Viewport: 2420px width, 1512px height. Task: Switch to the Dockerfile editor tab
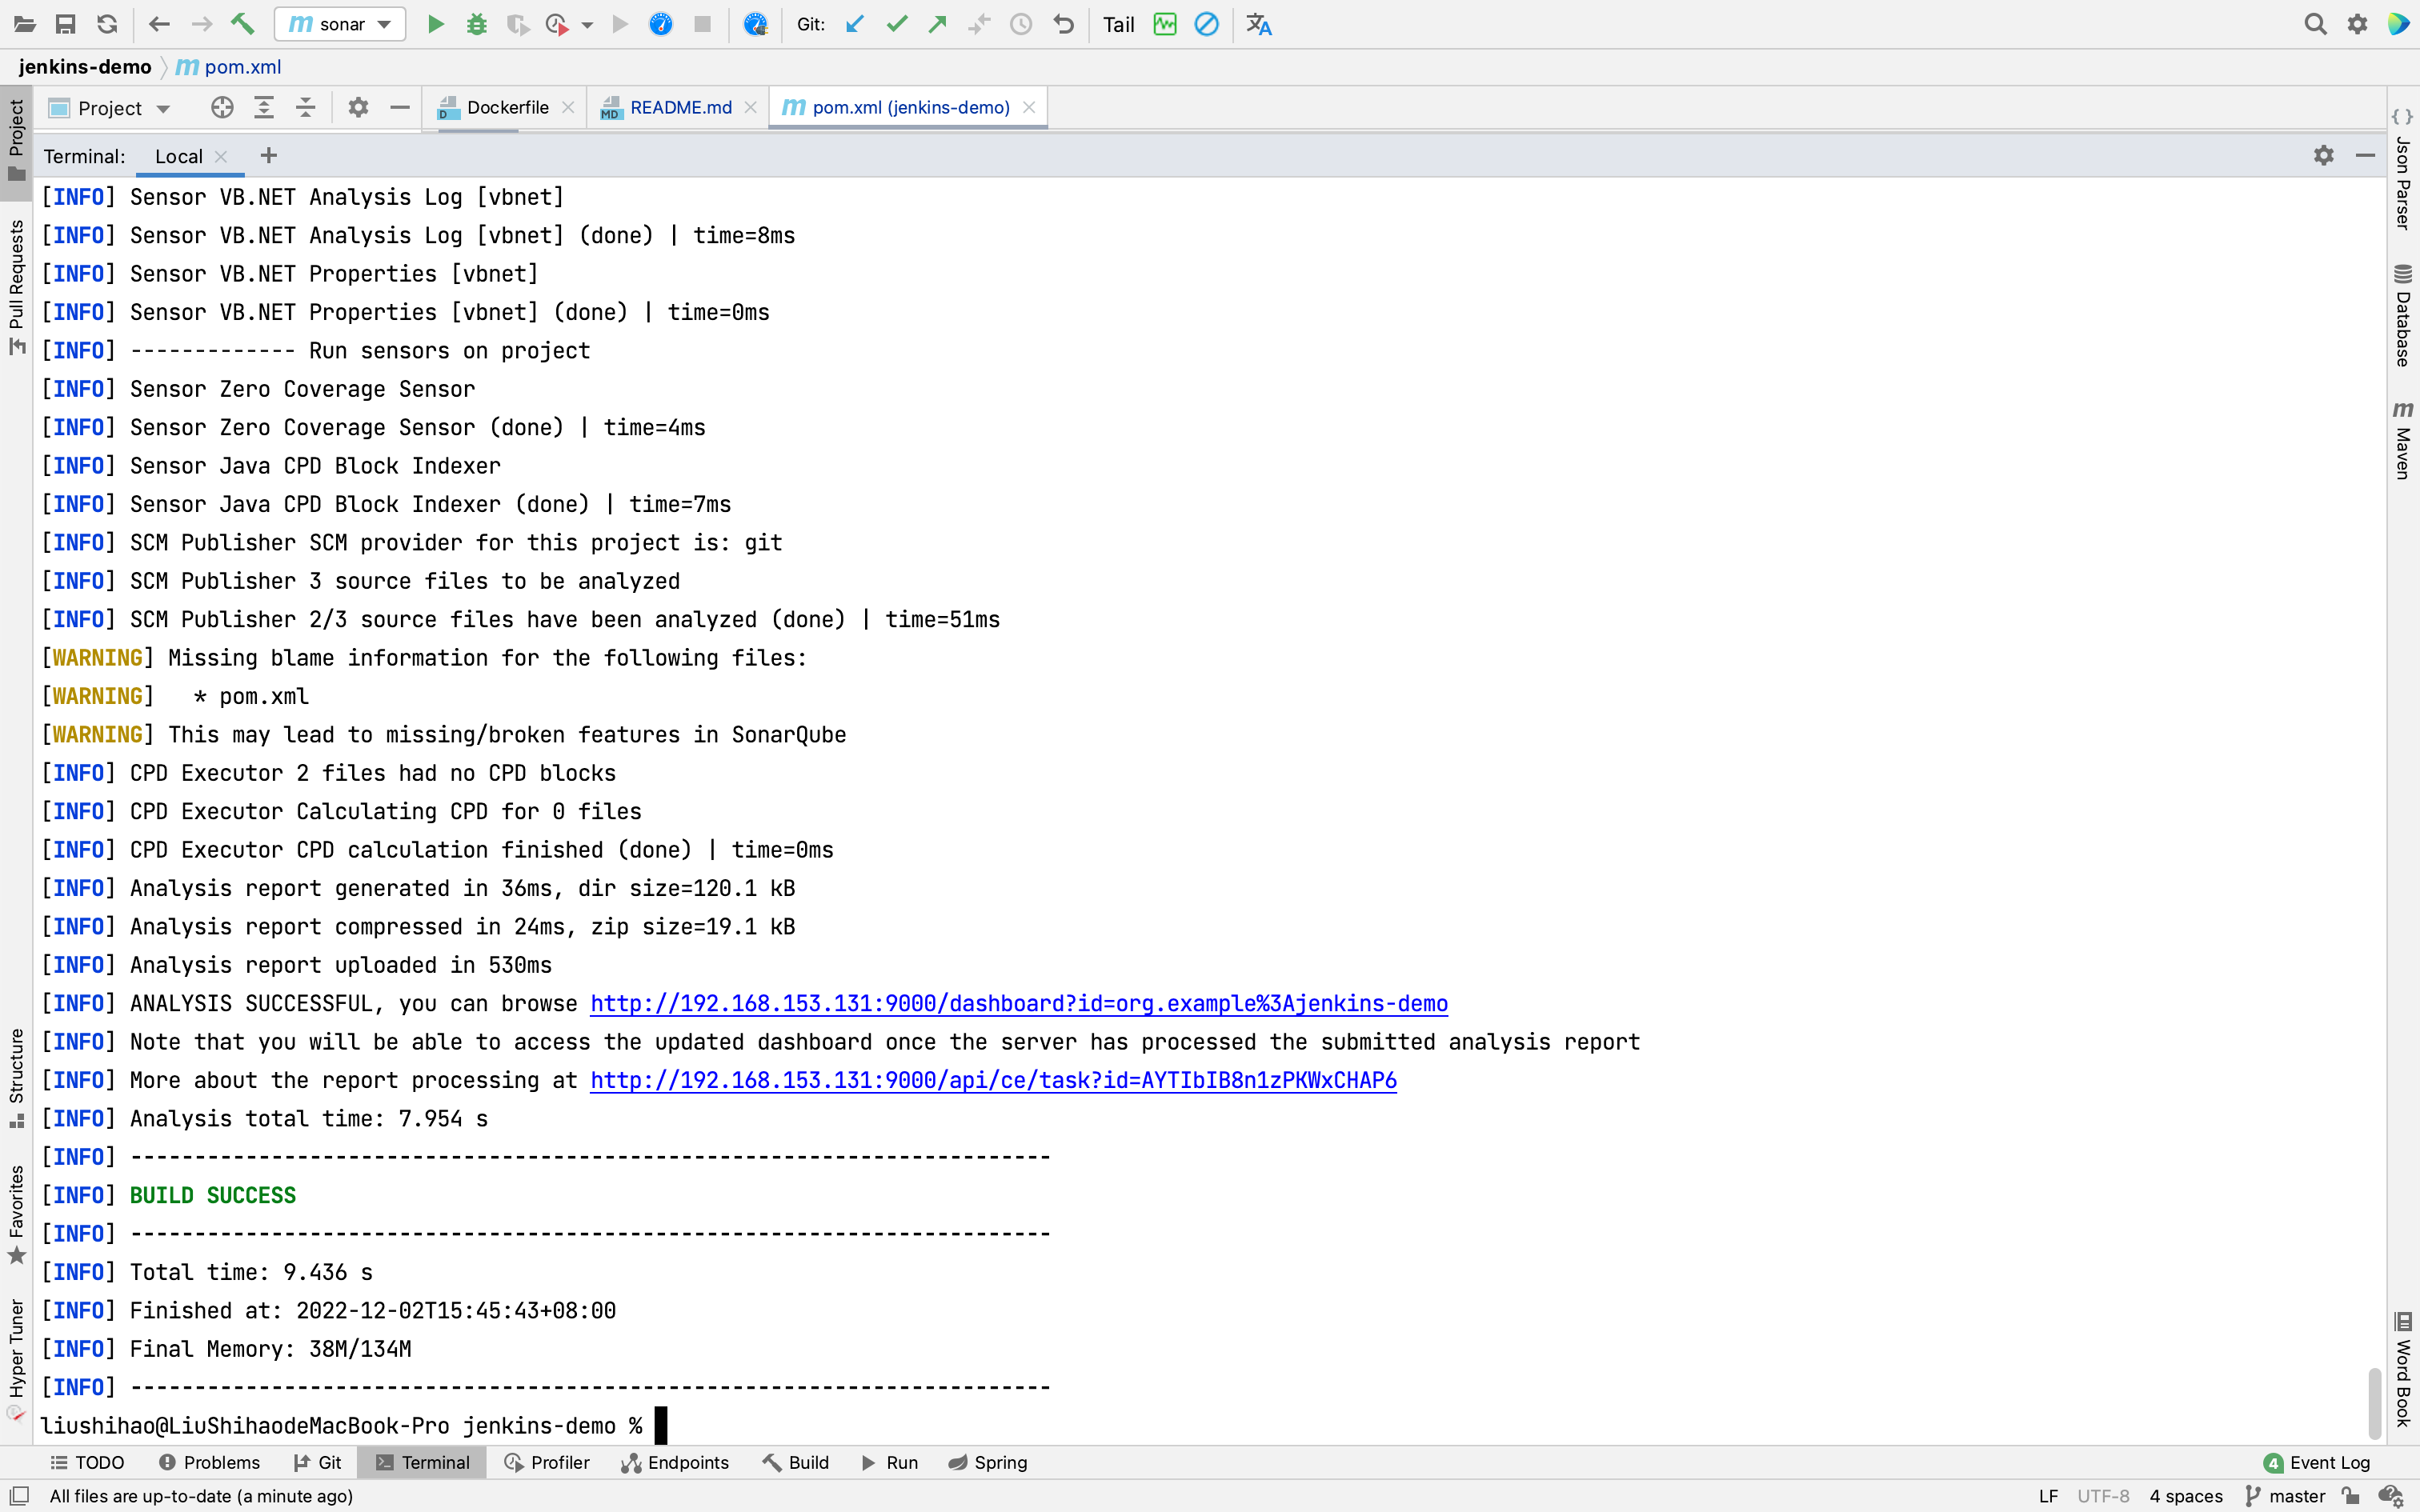coord(506,108)
